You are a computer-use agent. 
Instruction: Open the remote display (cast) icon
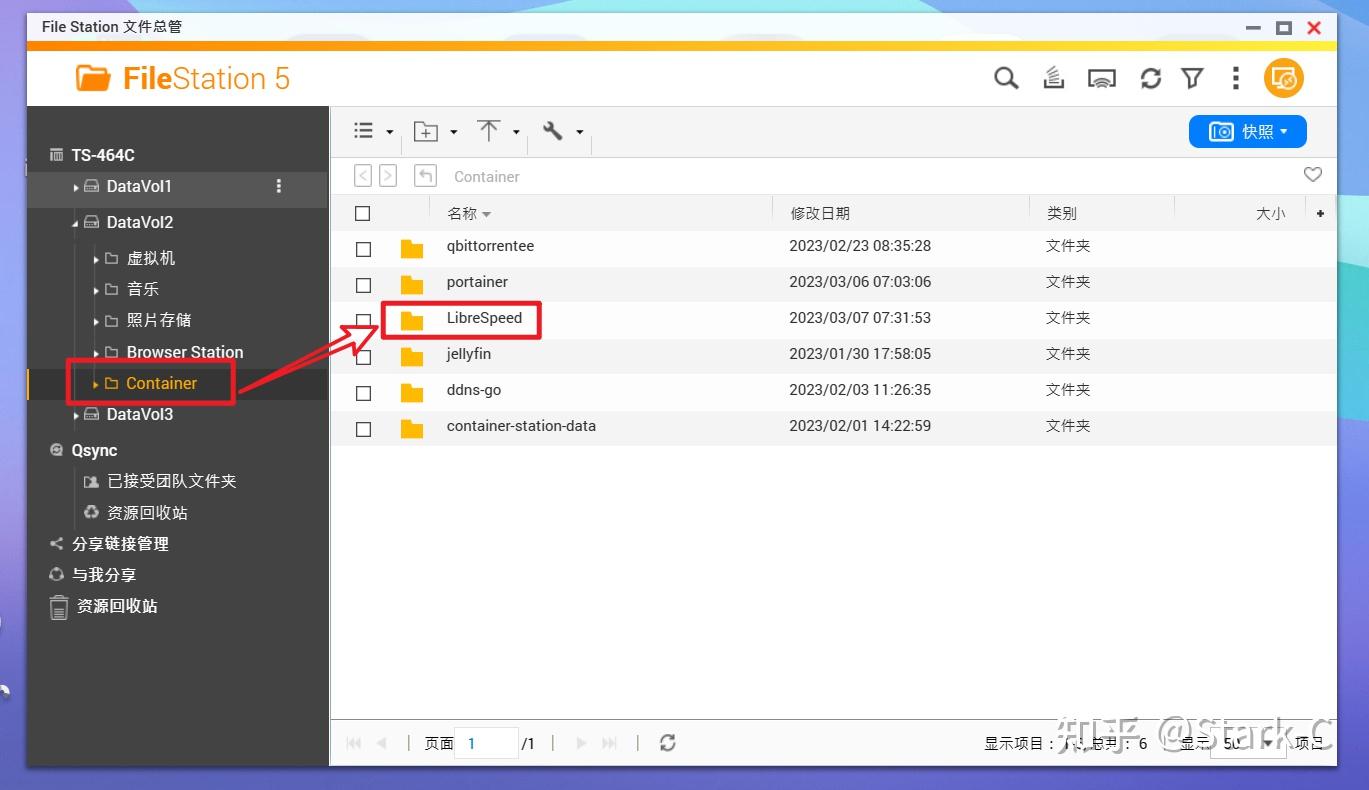pos(1101,77)
